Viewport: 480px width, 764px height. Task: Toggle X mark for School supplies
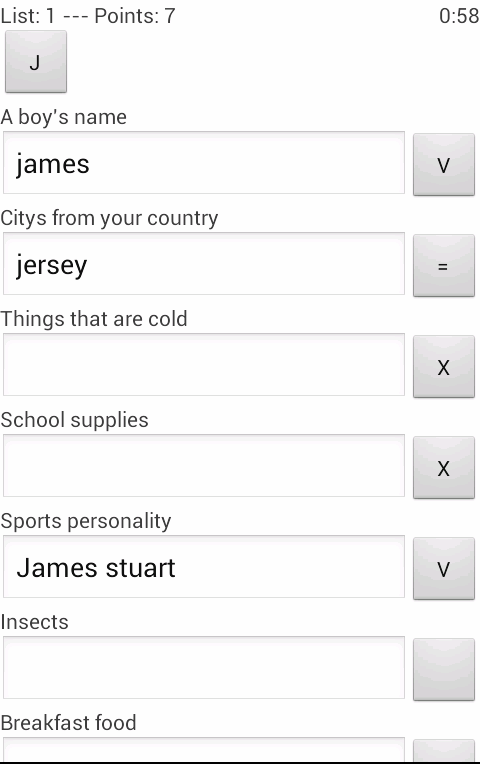point(443,467)
